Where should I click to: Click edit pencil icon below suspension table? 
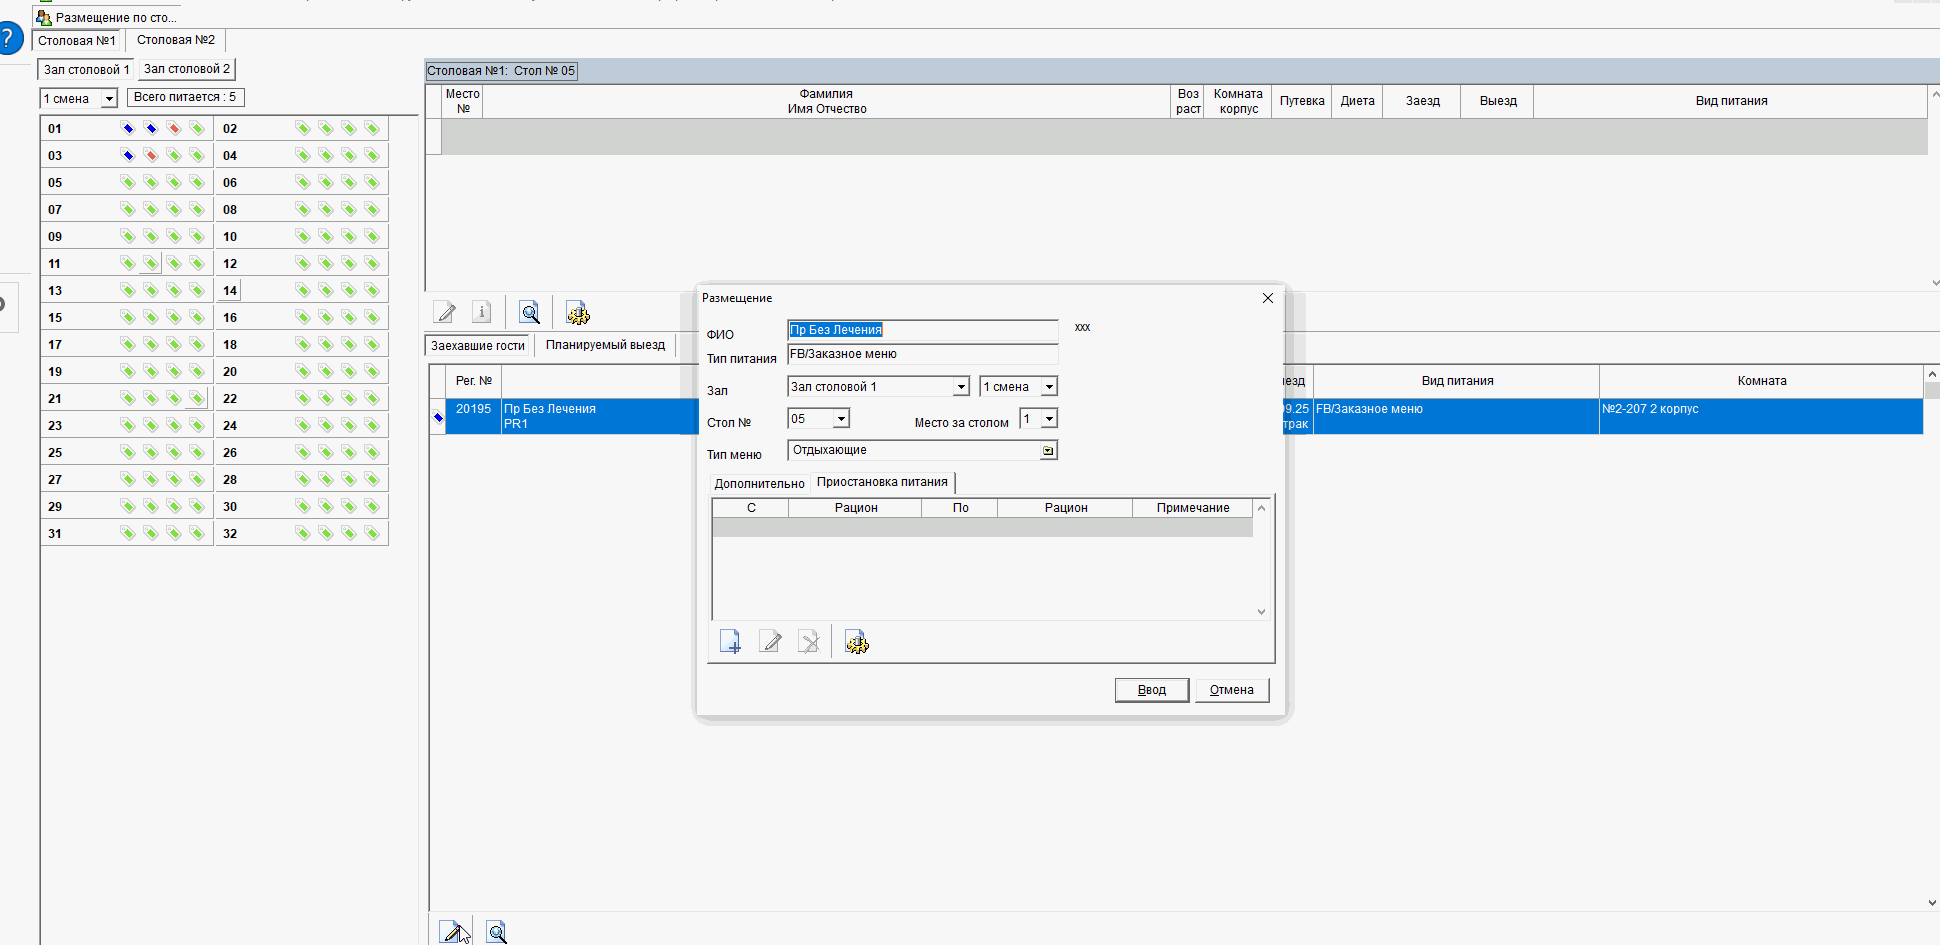[x=770, y=642]
